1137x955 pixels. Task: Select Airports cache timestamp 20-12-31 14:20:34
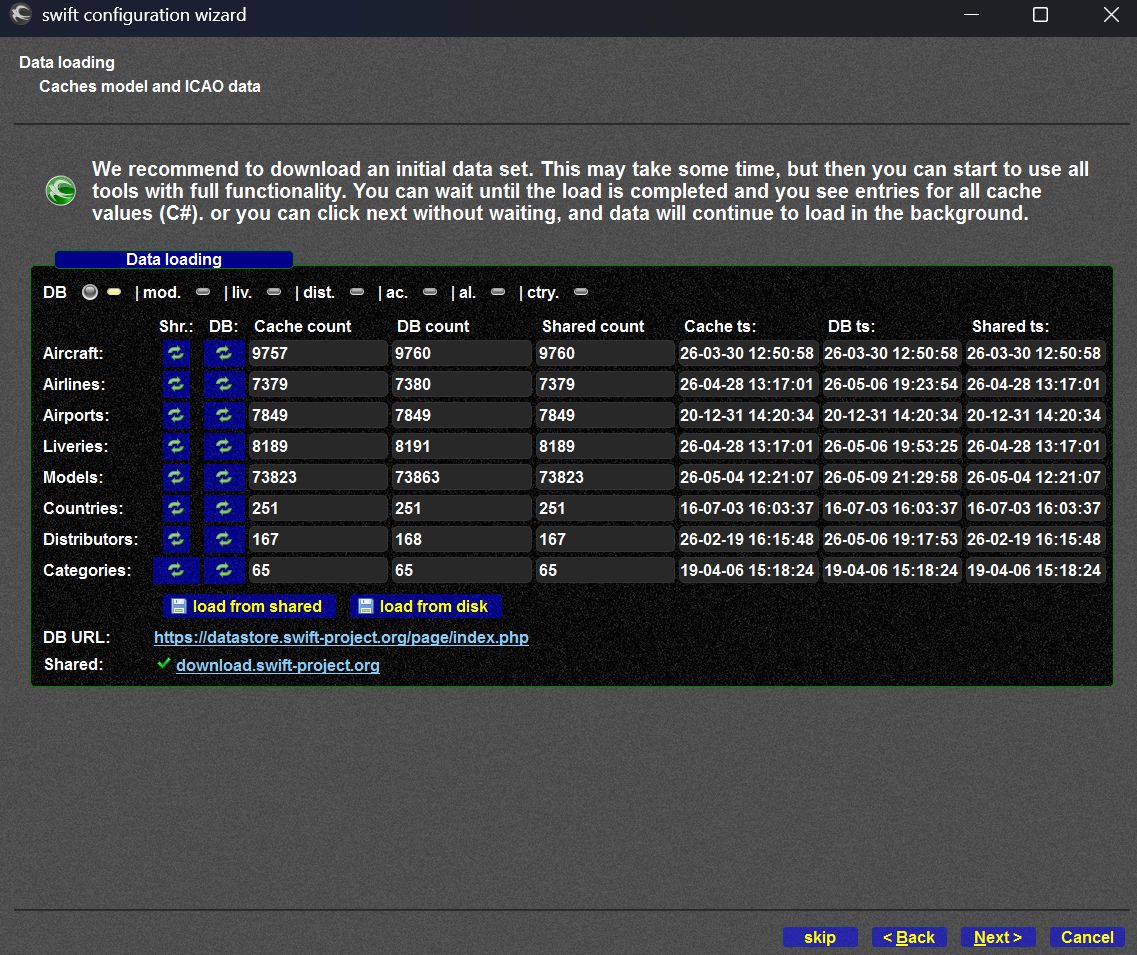pyautogui.click(x=748, y=416)
